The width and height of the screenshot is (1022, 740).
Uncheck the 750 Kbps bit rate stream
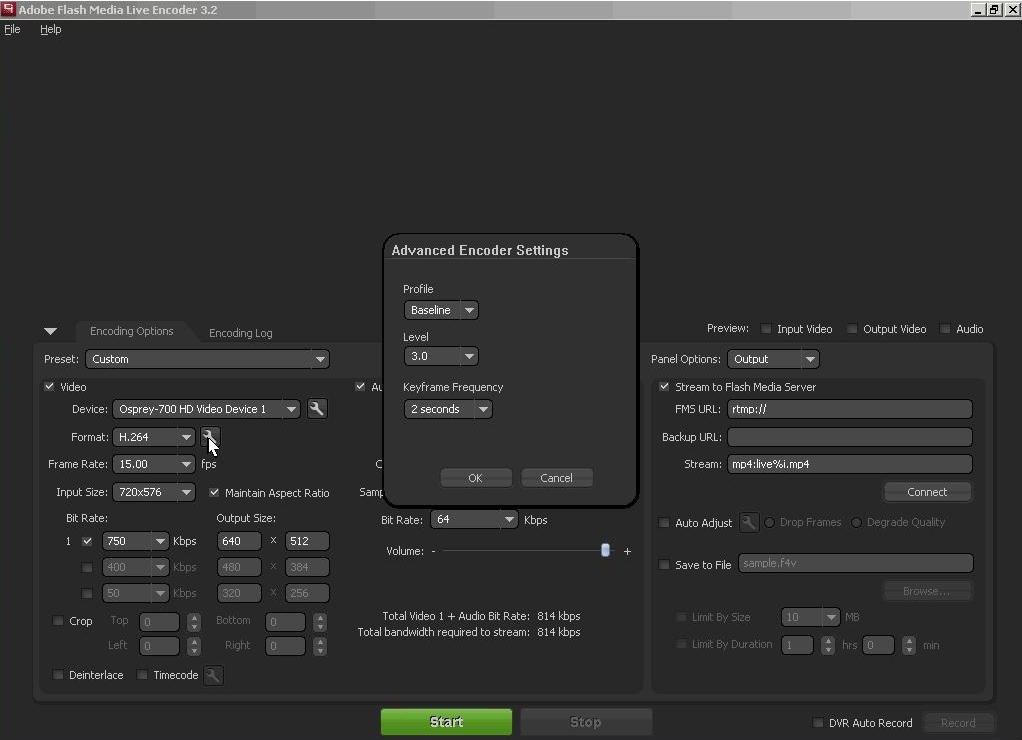tap(87, 541)
